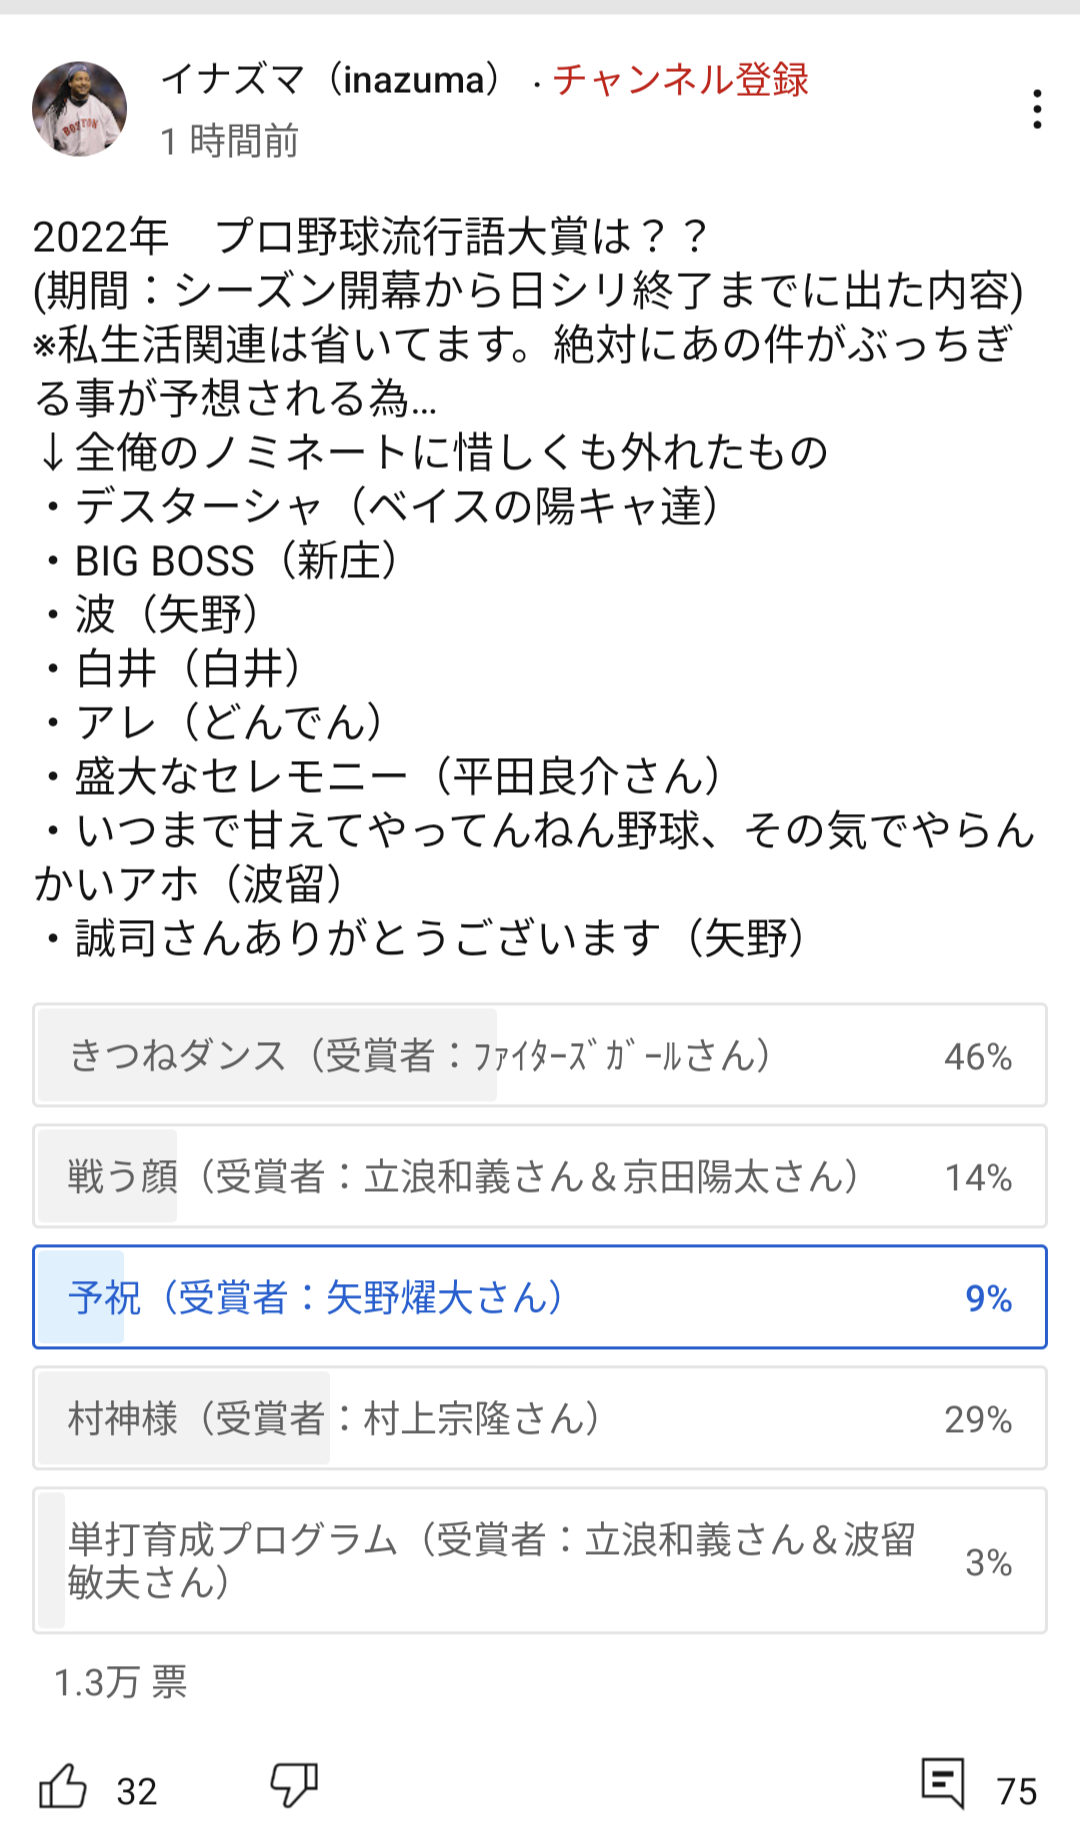Subscribe via the チャンネル登録 link
1080x1843 pixels.
tap(680, 79)
